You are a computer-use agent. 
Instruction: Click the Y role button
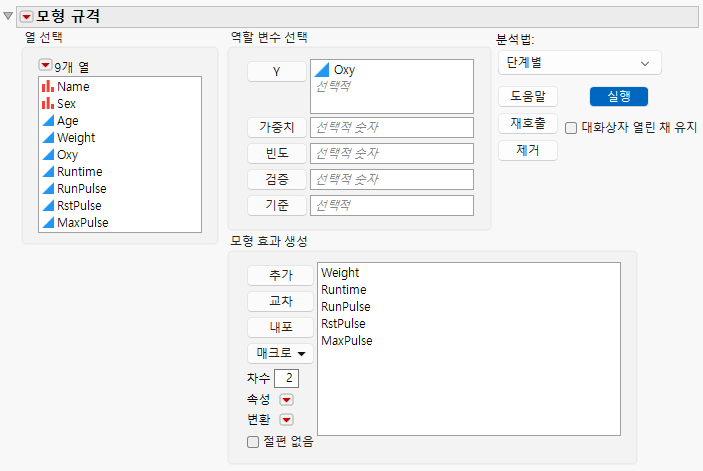[x=277, y=72]
